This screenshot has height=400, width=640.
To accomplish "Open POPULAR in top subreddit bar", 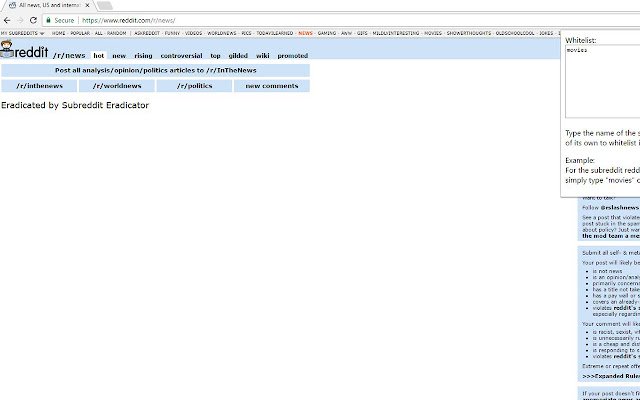I will pyautogui.click(x=80, y=33).
